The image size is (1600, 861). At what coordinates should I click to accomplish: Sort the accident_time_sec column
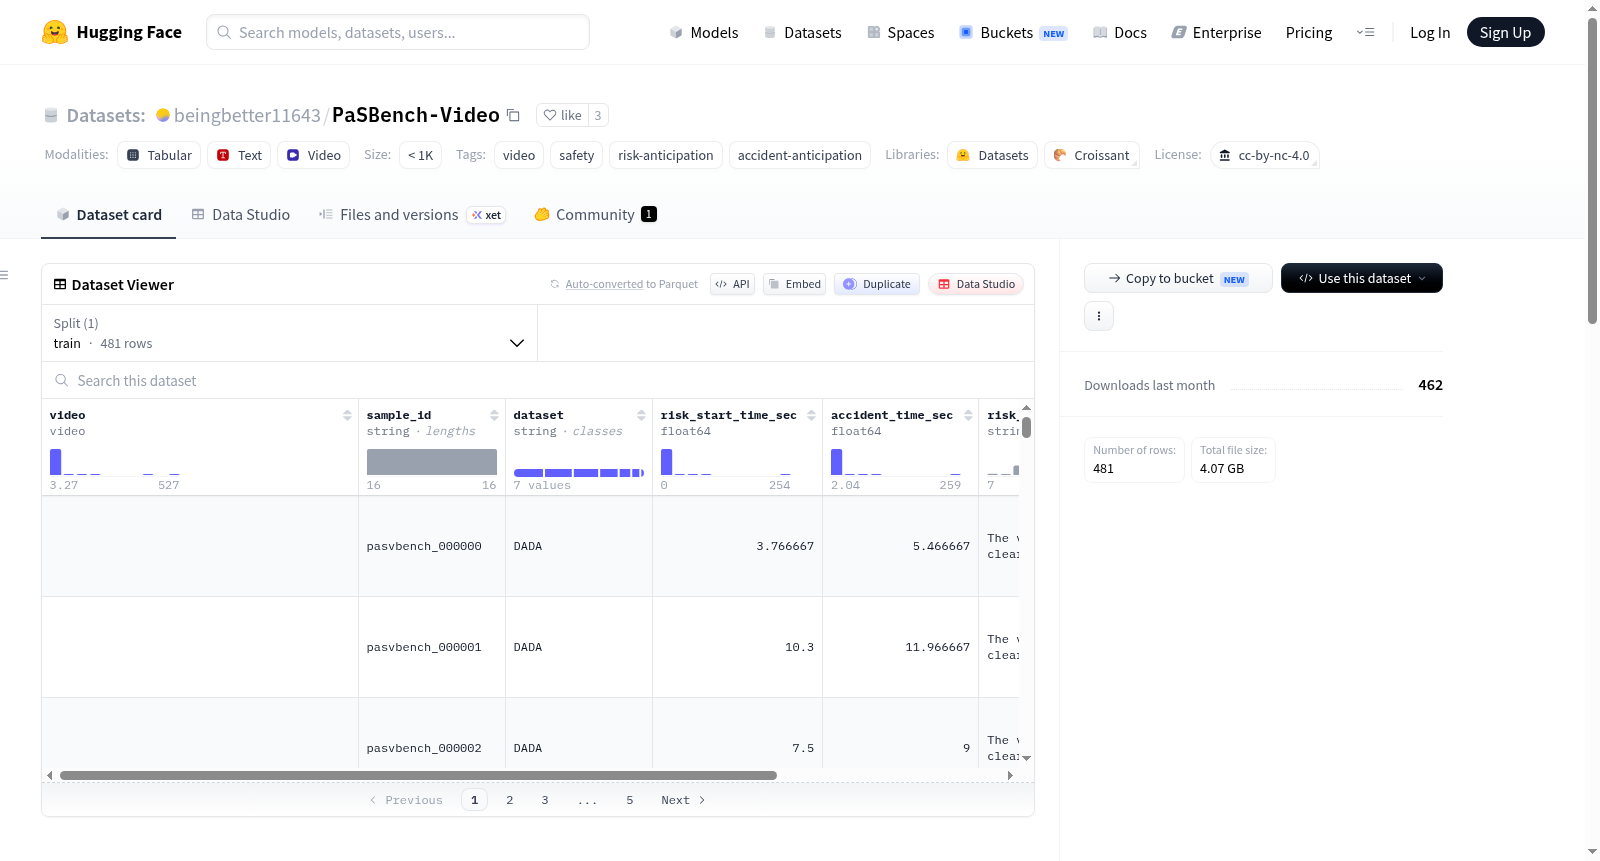point(968,415)
